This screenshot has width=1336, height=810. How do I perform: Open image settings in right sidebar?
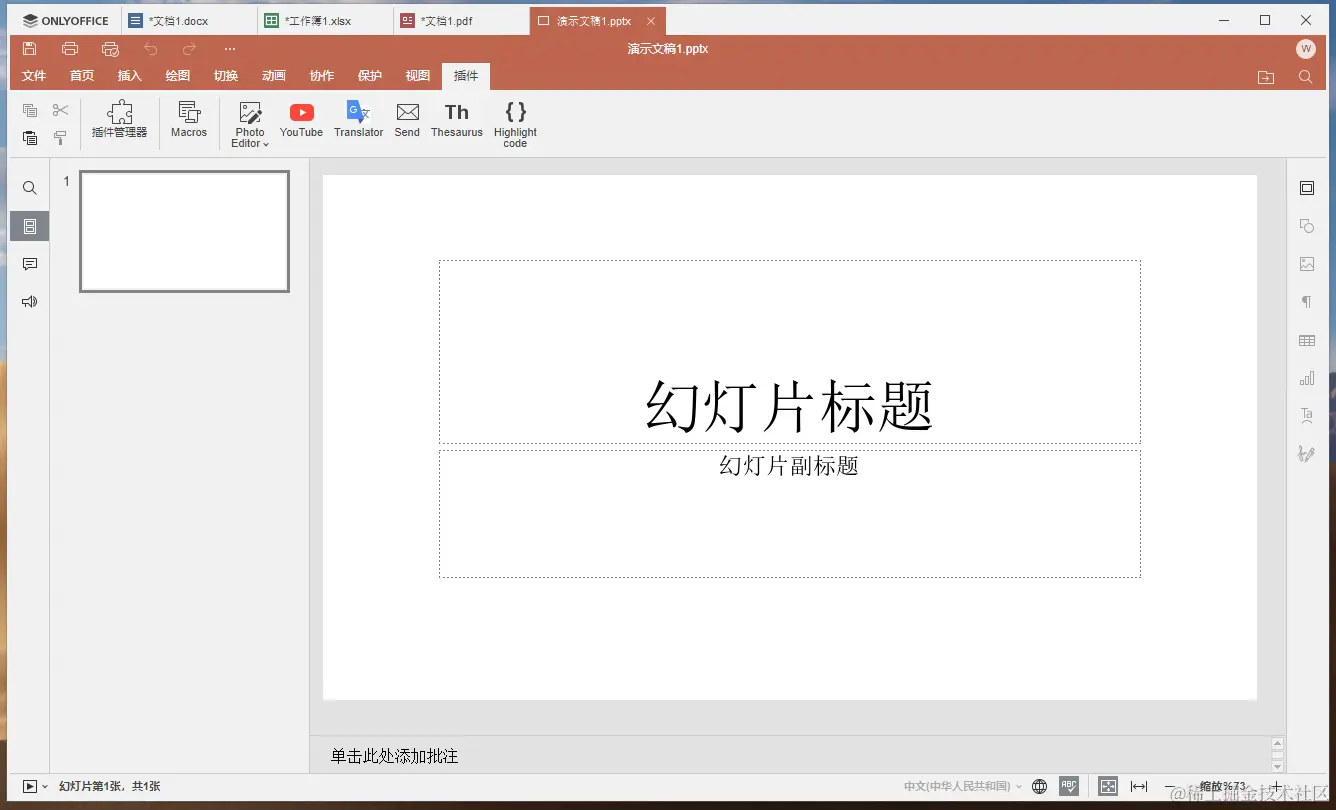tap(1307, 264)
